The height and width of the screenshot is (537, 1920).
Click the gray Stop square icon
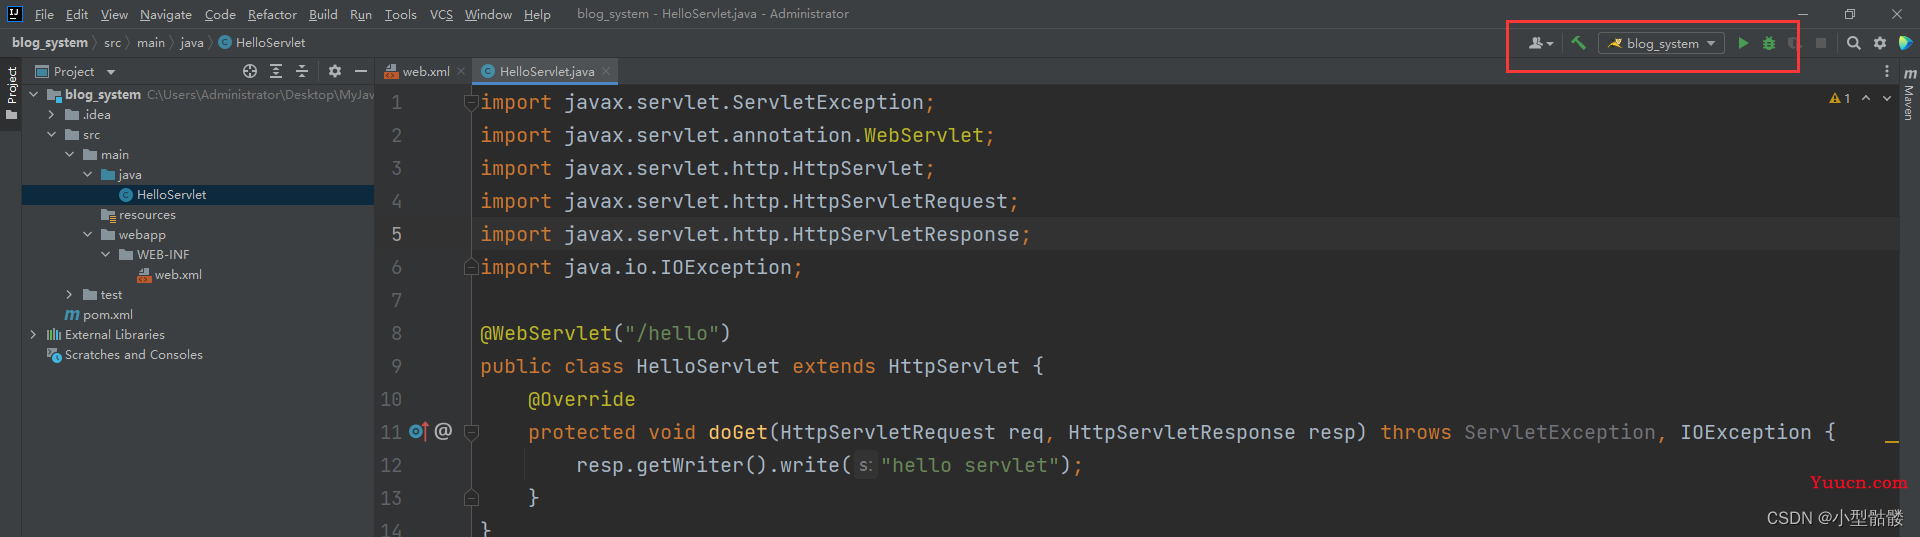(x=1821, y=43)
